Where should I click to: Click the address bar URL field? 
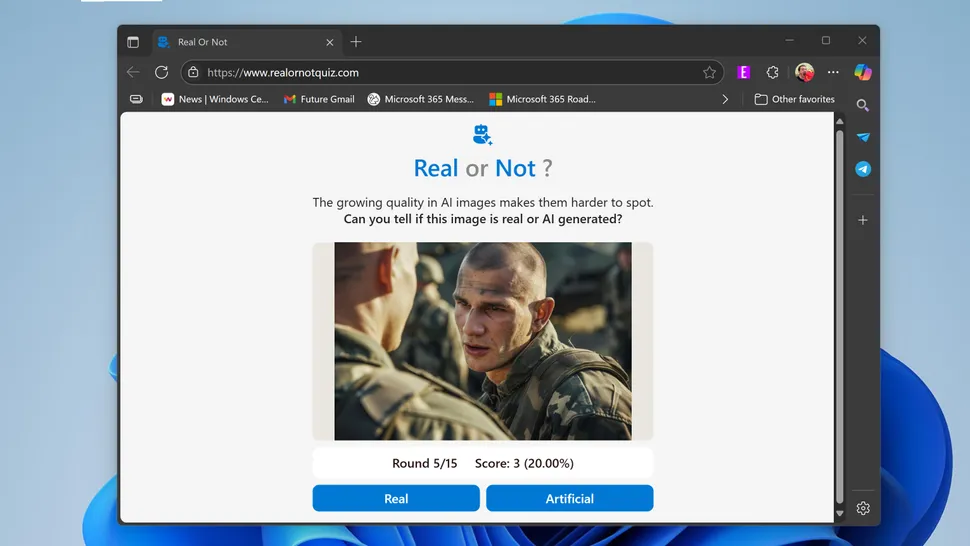point(450,72)
